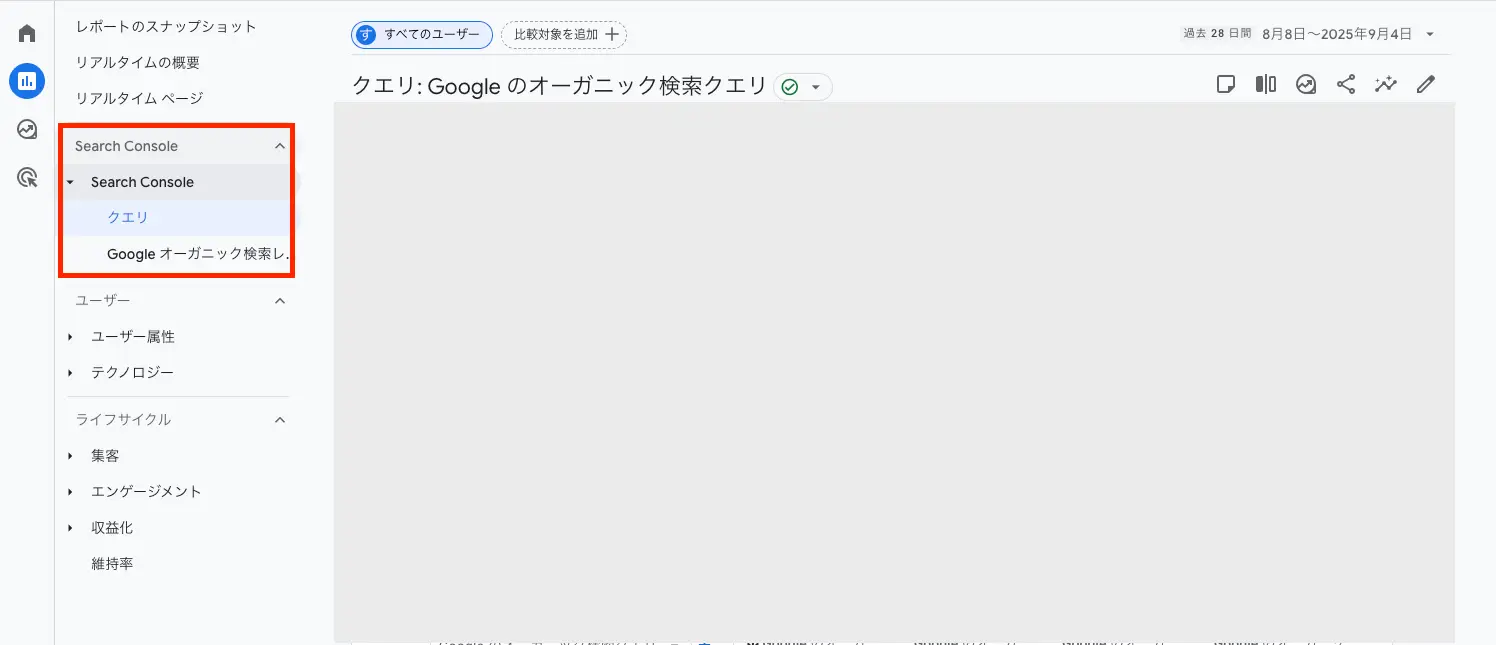Click the add note icon in report toolbar
The width and height of the screenshot is (1496, 645).
tap(1226, 85)
